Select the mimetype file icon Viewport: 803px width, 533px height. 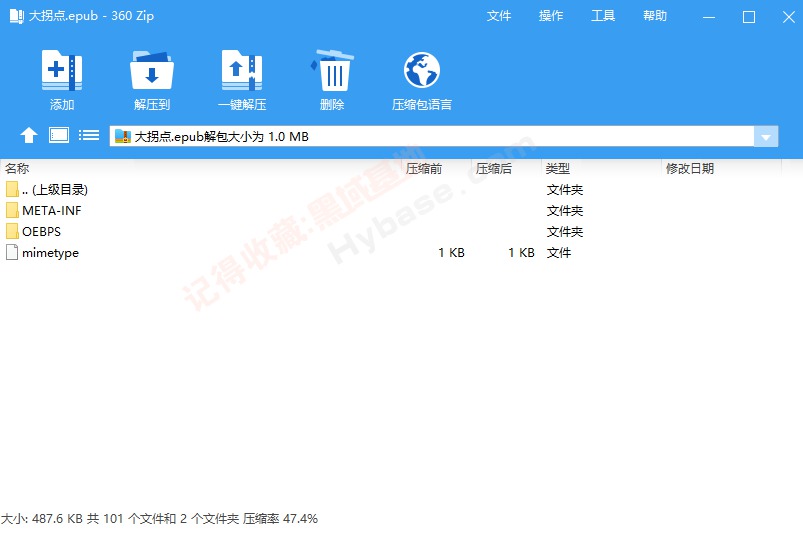pyautogui.click(x=12, y=252)
